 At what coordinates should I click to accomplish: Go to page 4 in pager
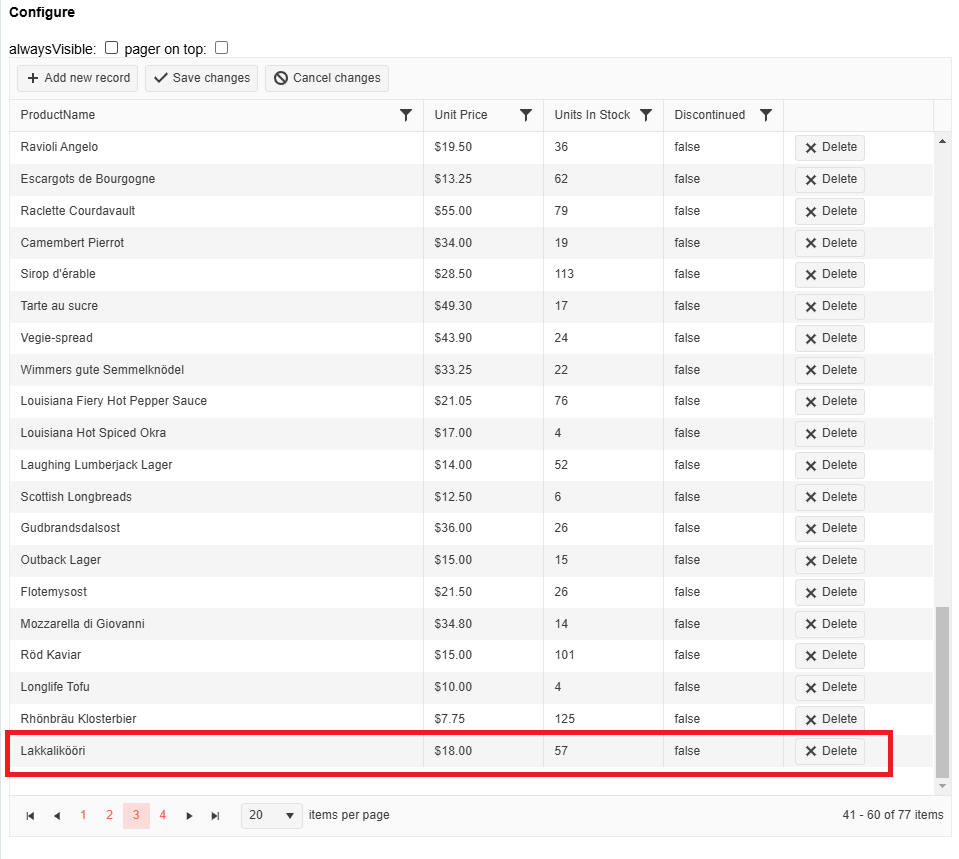(x=163, y=816)
